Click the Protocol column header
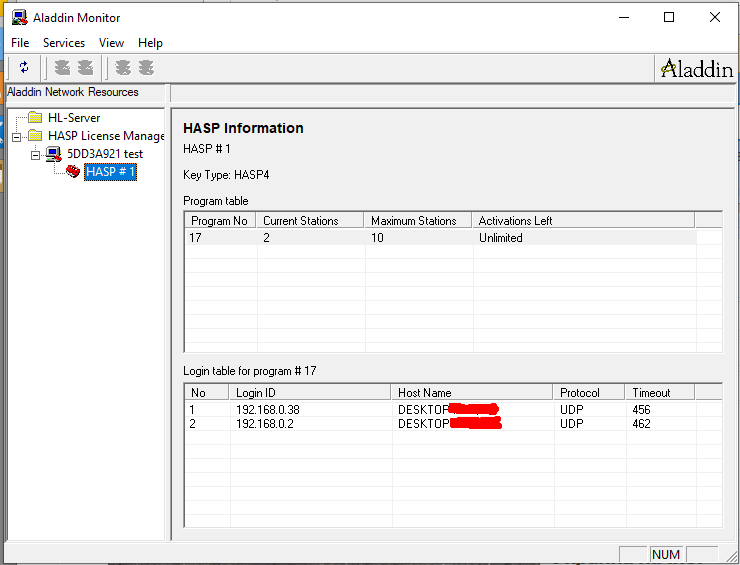The image size is (740, 565). pyautogui.click(x=589, y=393)
